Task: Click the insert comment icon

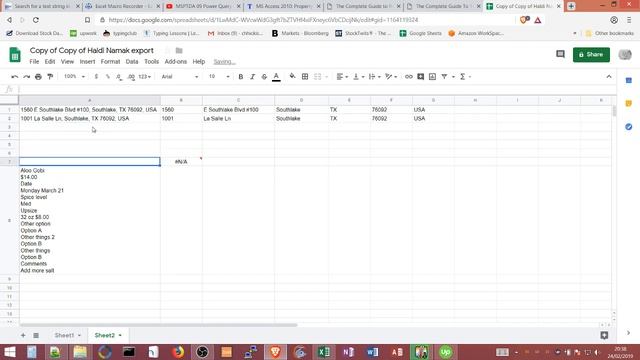Action: (x=420, y=77)
